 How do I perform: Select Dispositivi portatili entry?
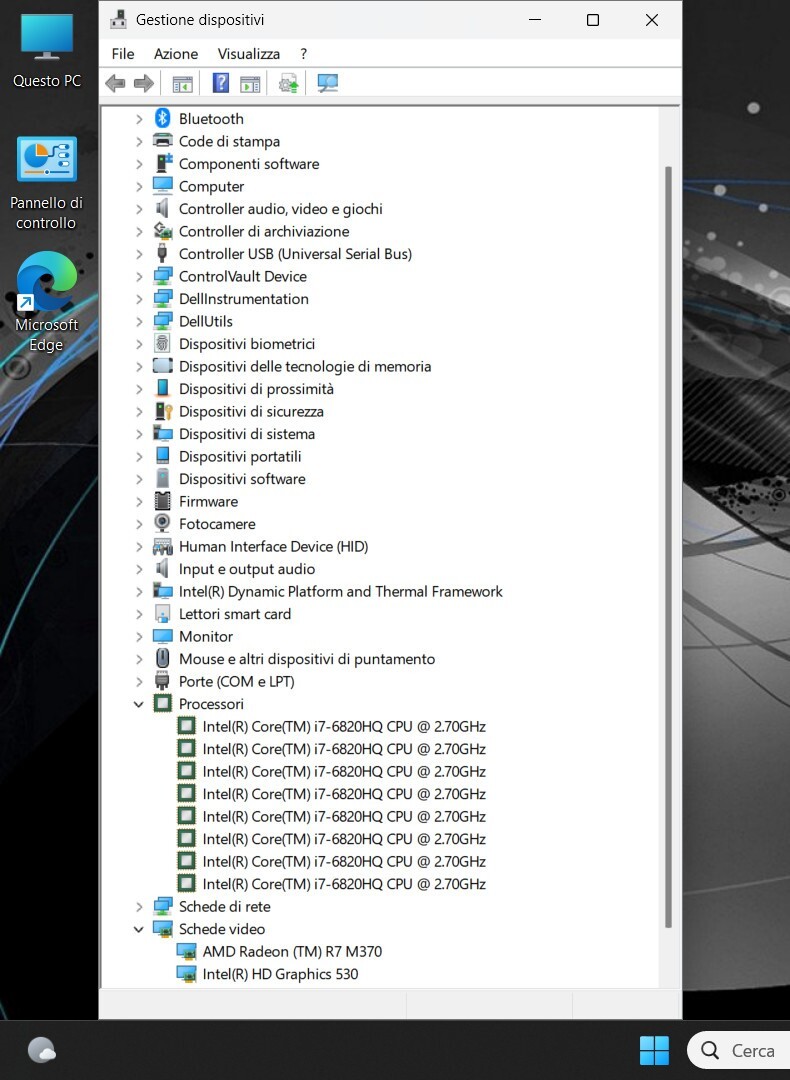click(240, 456)
